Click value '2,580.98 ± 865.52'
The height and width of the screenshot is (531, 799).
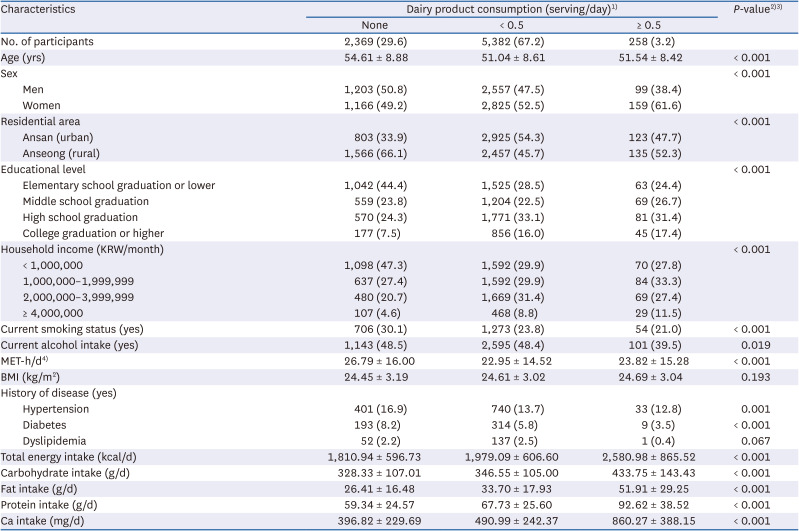[649, 457]
